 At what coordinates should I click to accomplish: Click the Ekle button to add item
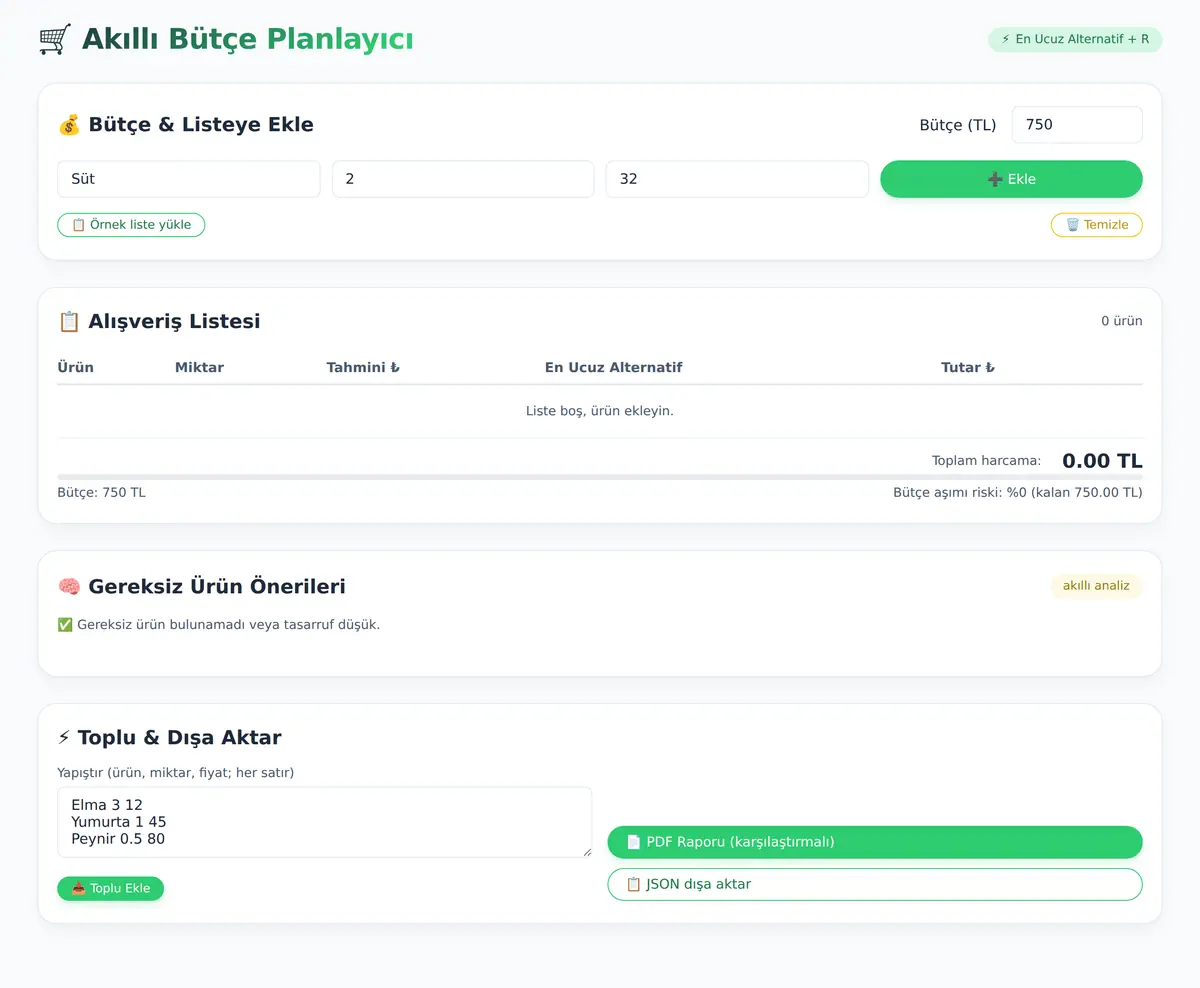point(1011,179)
